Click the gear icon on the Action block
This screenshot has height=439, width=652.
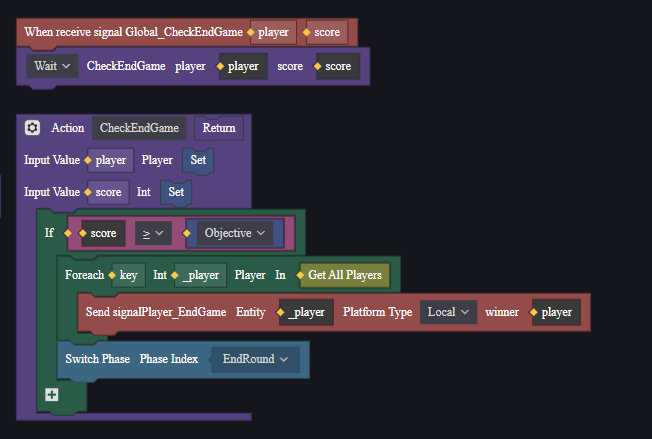point(32,128)
